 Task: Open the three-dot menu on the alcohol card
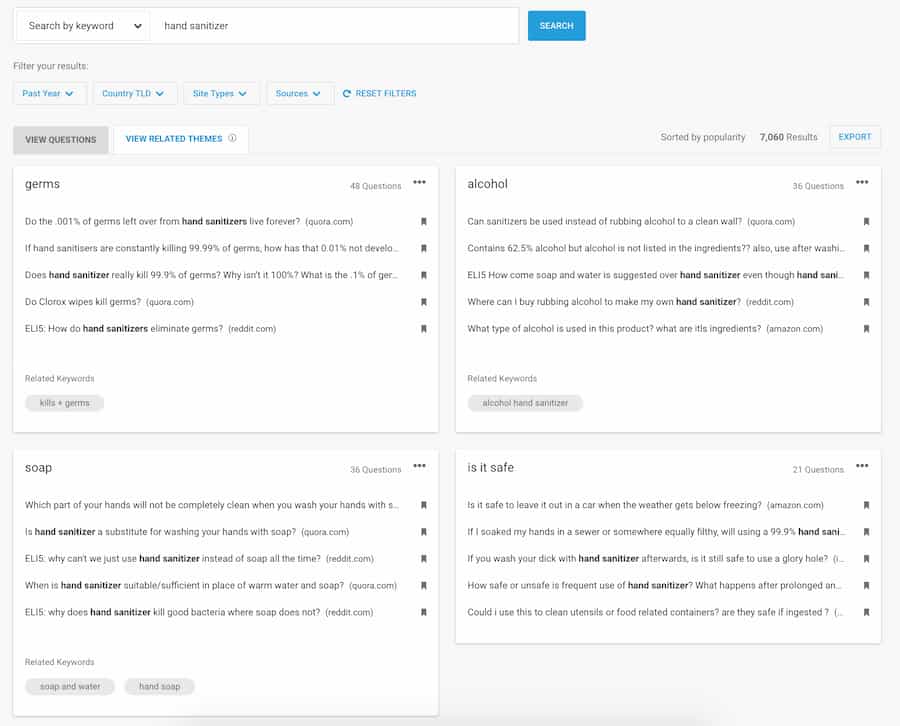(x=862, y=184)
